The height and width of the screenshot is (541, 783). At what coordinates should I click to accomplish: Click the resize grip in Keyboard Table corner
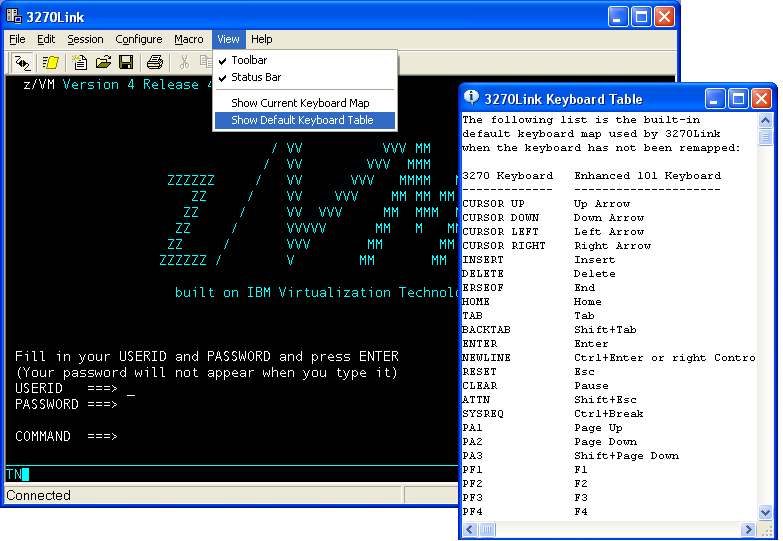[765, 530]
